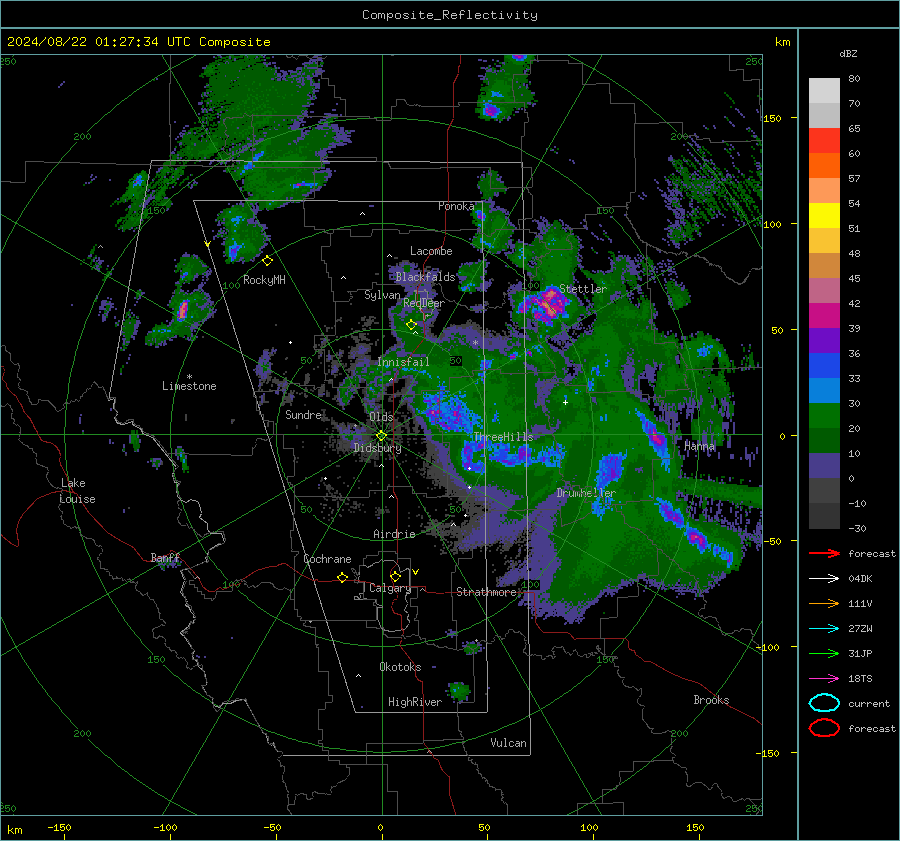900x841 pixels.
Task: Click the Calgary city label
Action: coord(390,588)
